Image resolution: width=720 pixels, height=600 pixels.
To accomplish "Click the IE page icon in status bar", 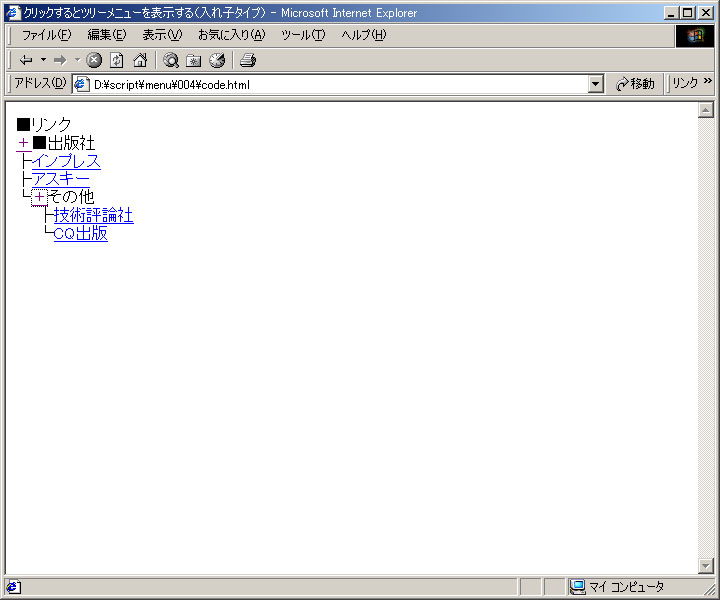I will [x=13, y=587].
